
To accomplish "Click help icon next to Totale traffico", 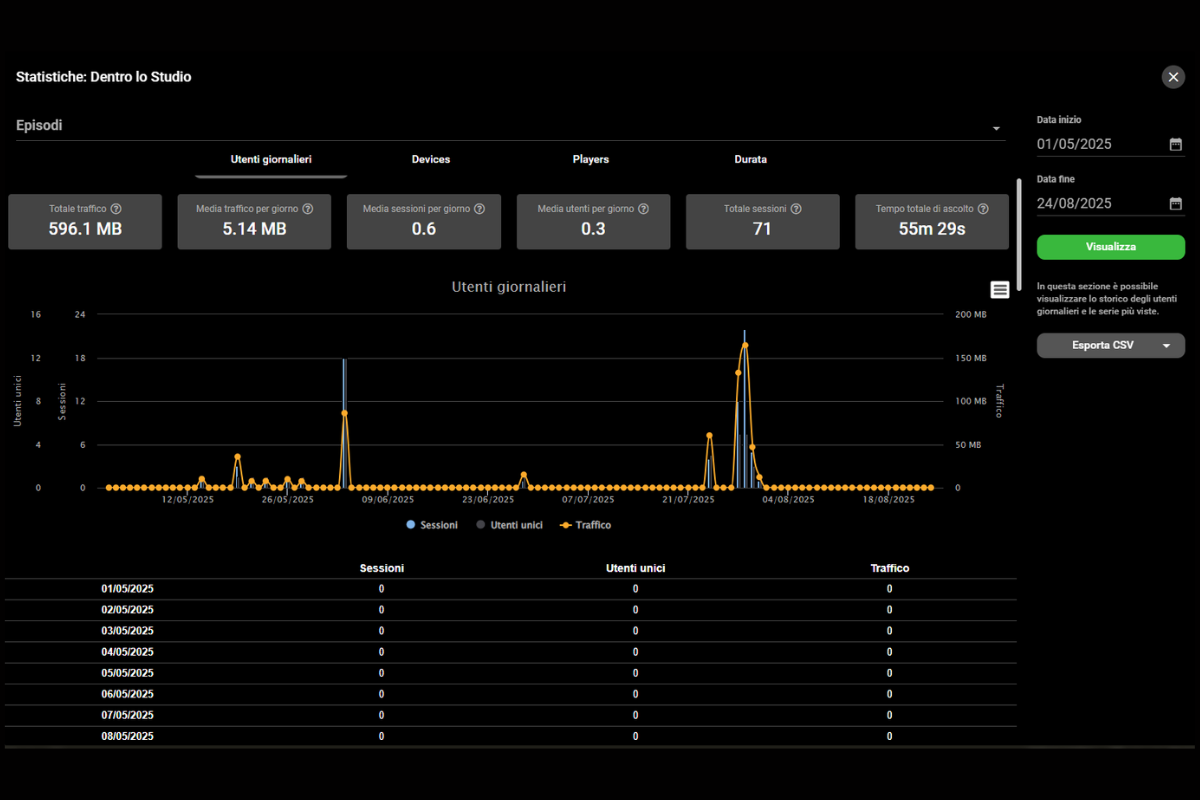I will point(116,209).
